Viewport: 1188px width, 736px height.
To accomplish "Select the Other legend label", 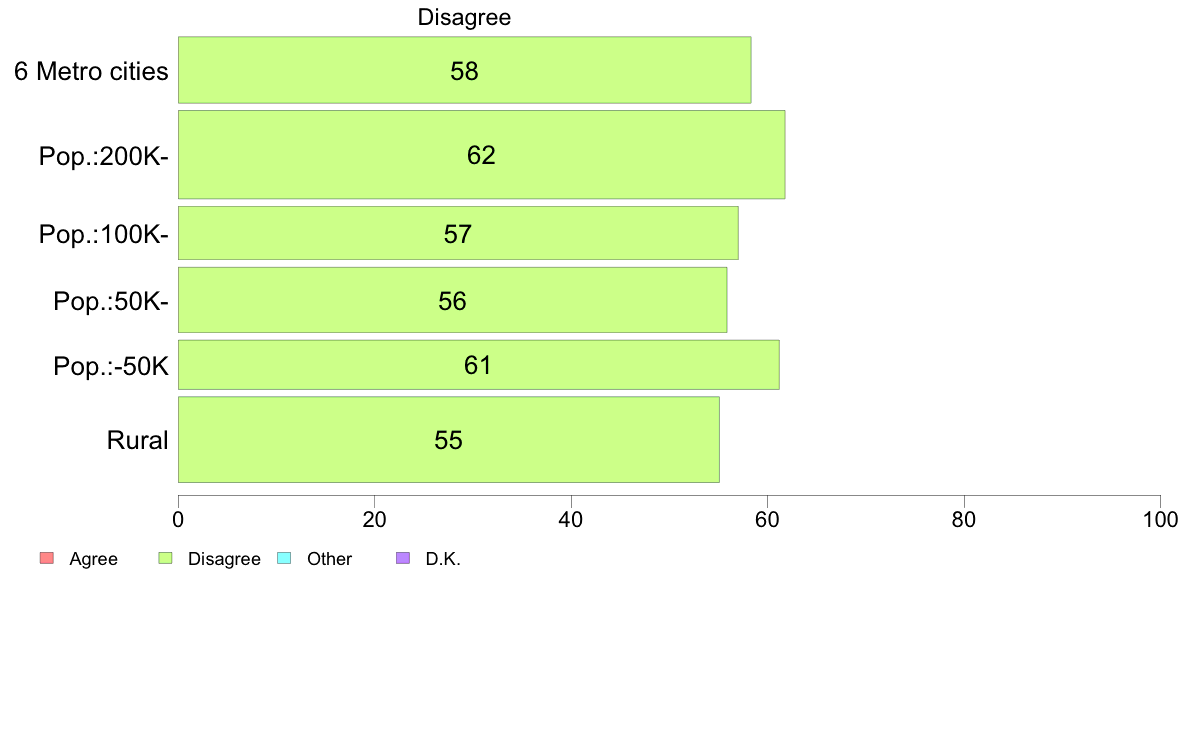I will point(330,559).
